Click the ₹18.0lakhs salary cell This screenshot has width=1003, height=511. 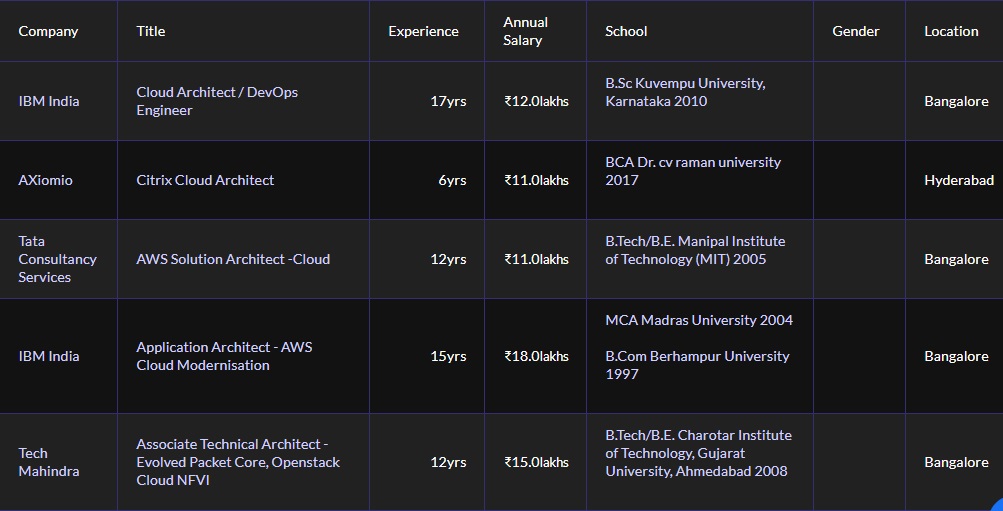(x=536, y=356)
